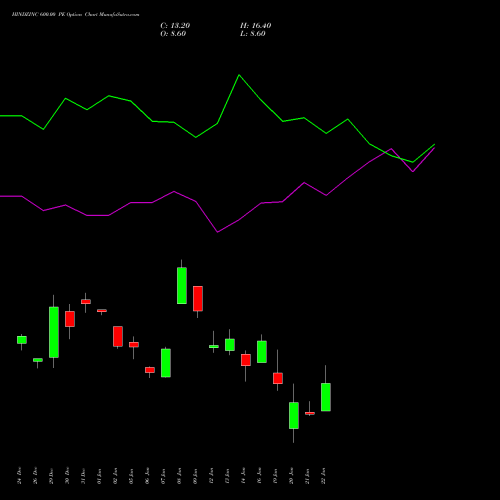The image size is (500, 500).
Task: Click the 01 Jan date label
Action: 99,476
